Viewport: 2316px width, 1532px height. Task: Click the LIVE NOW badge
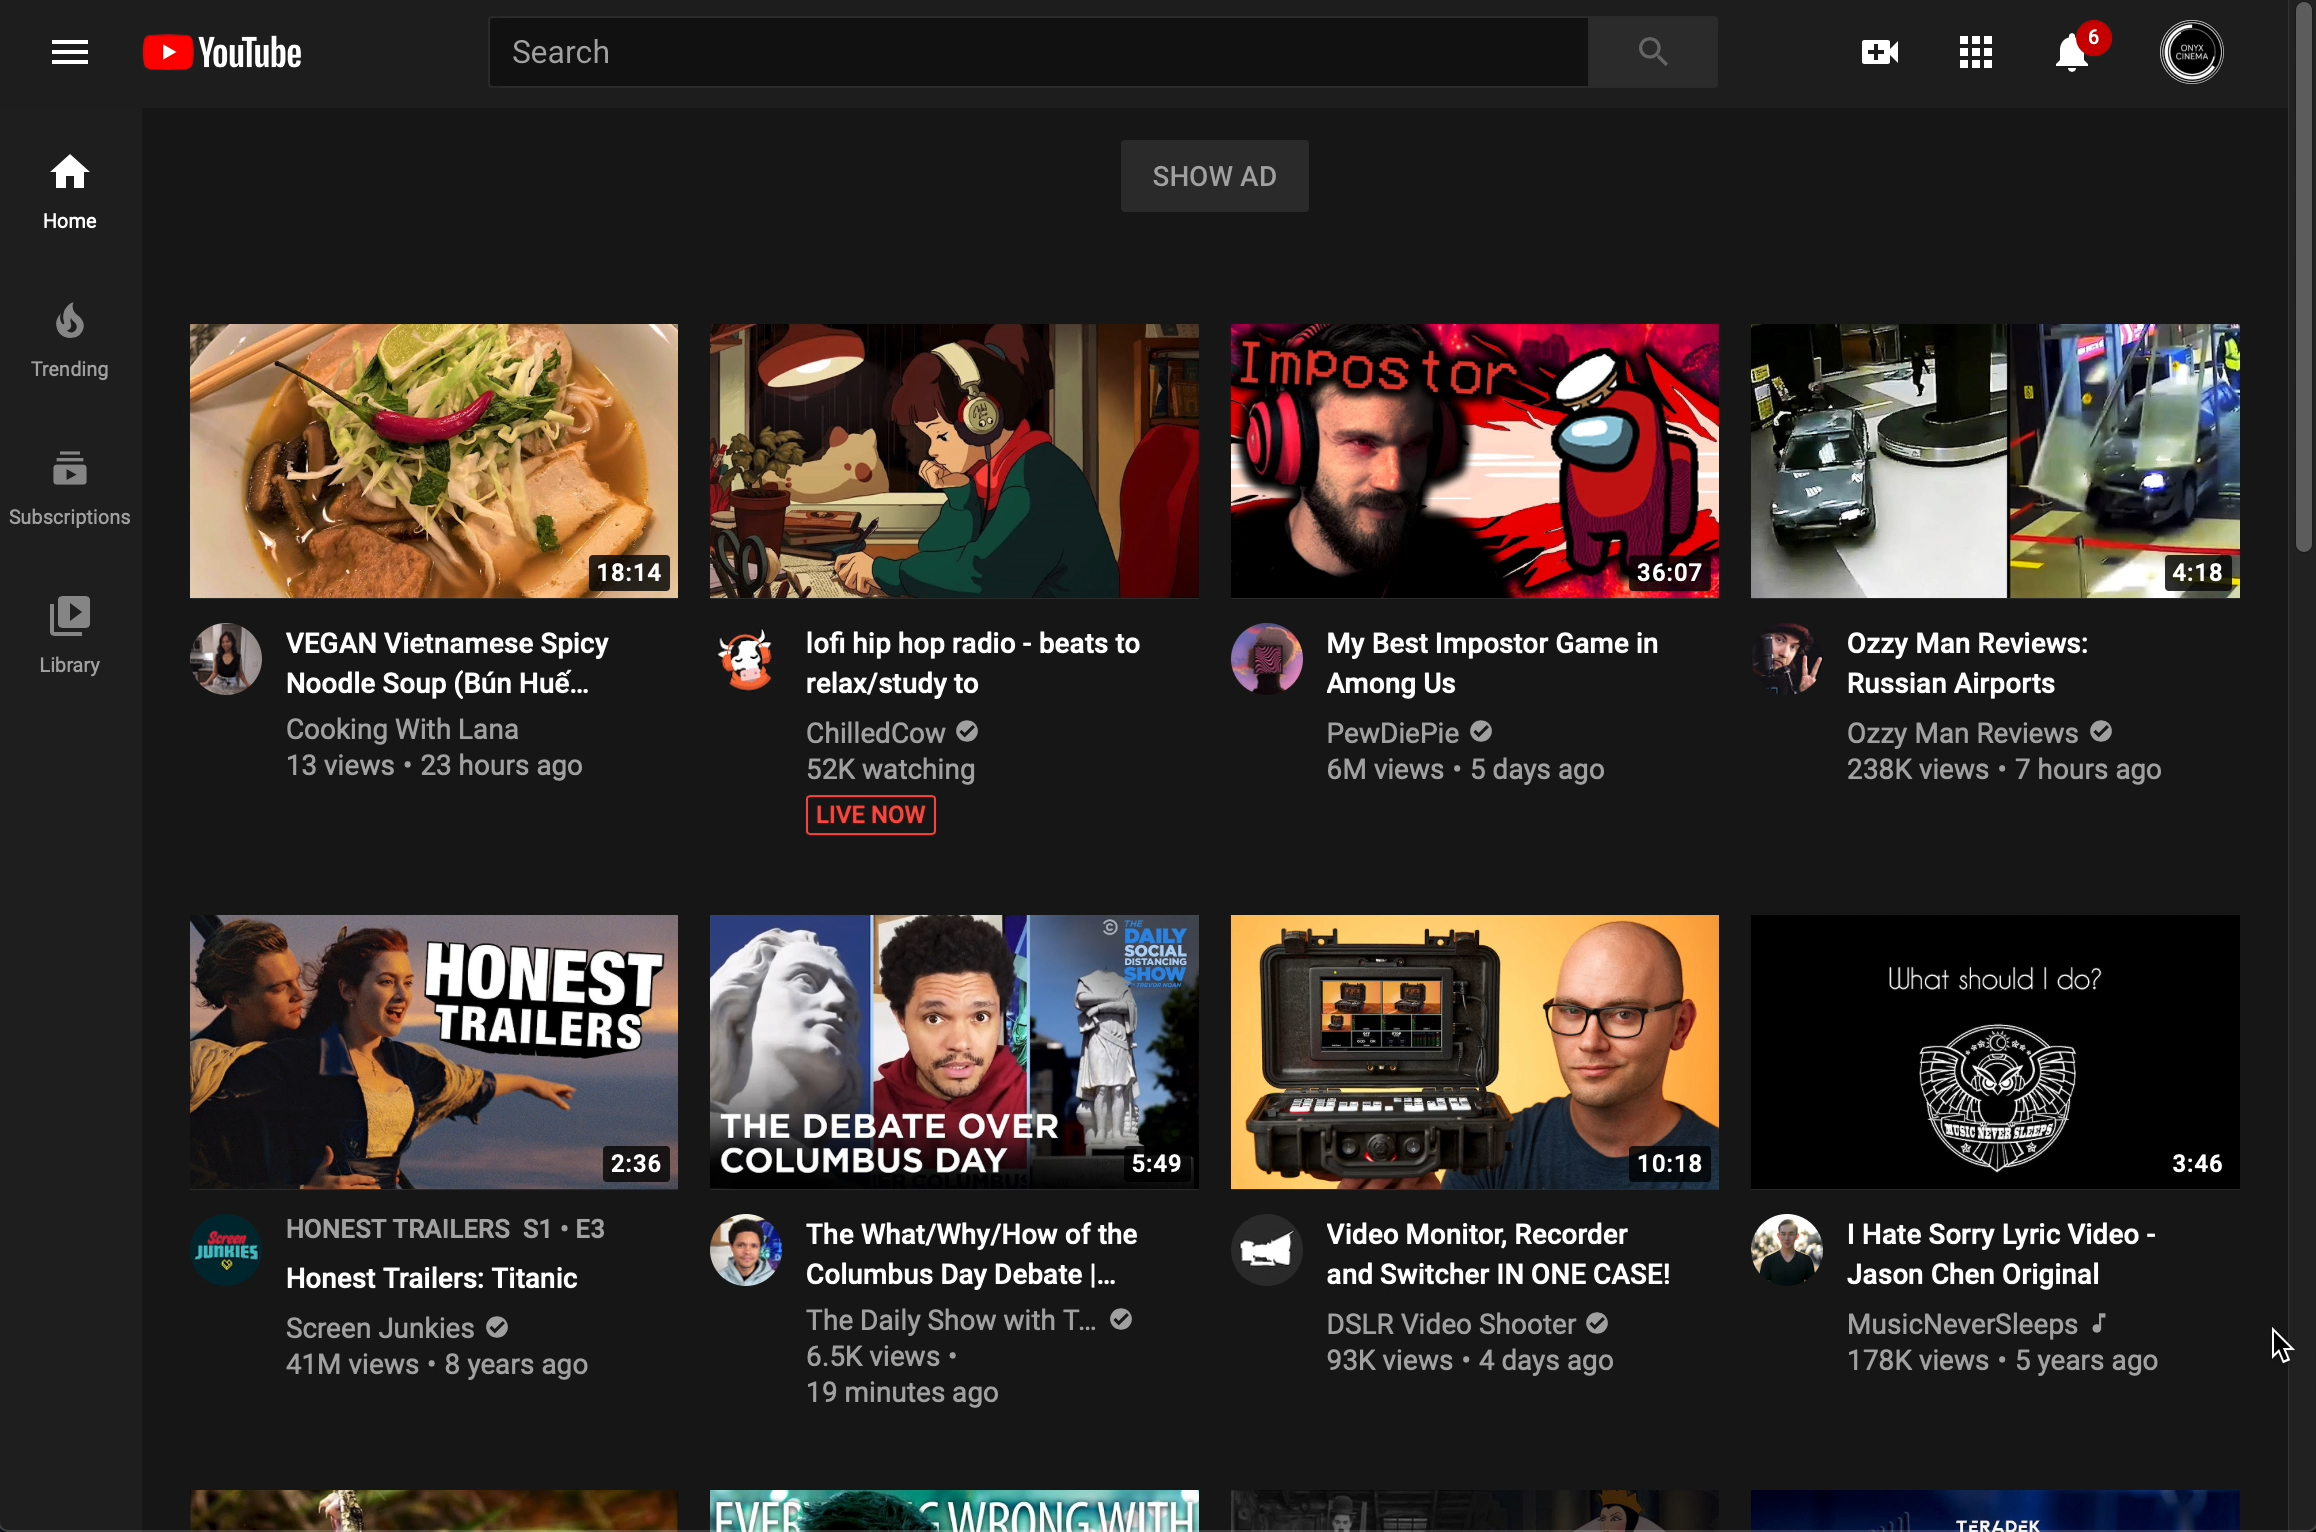(870, 815)
